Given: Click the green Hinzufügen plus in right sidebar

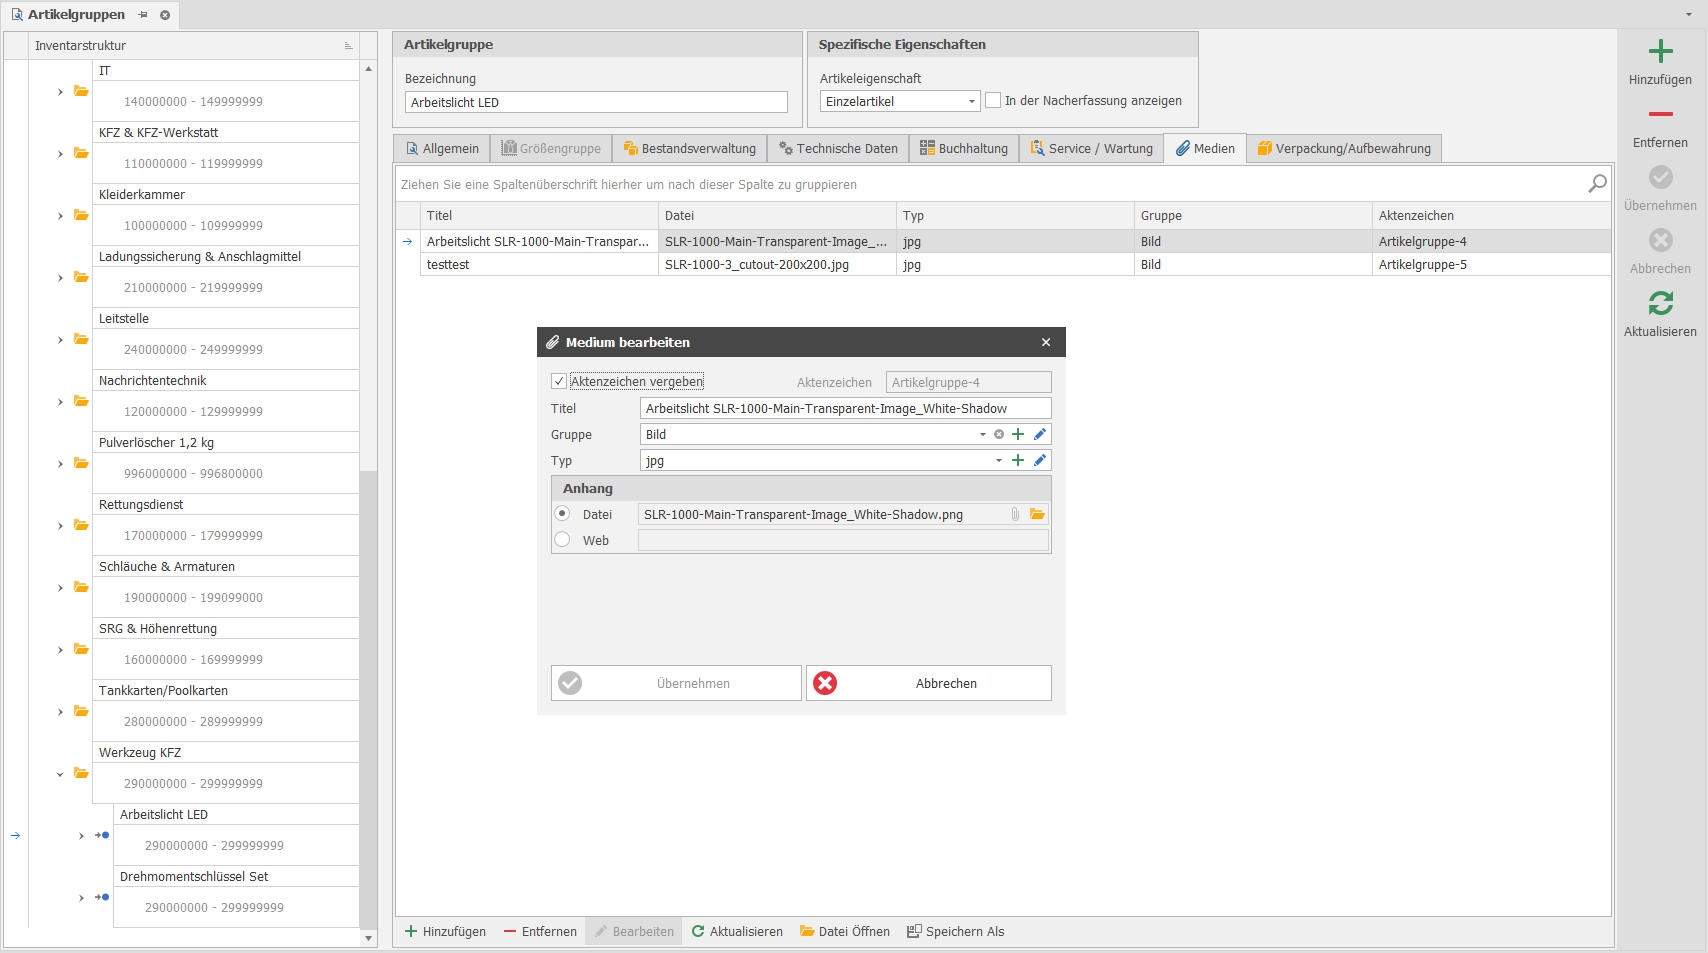Looking at the screenshot, I should click(x=1660, y=52).
